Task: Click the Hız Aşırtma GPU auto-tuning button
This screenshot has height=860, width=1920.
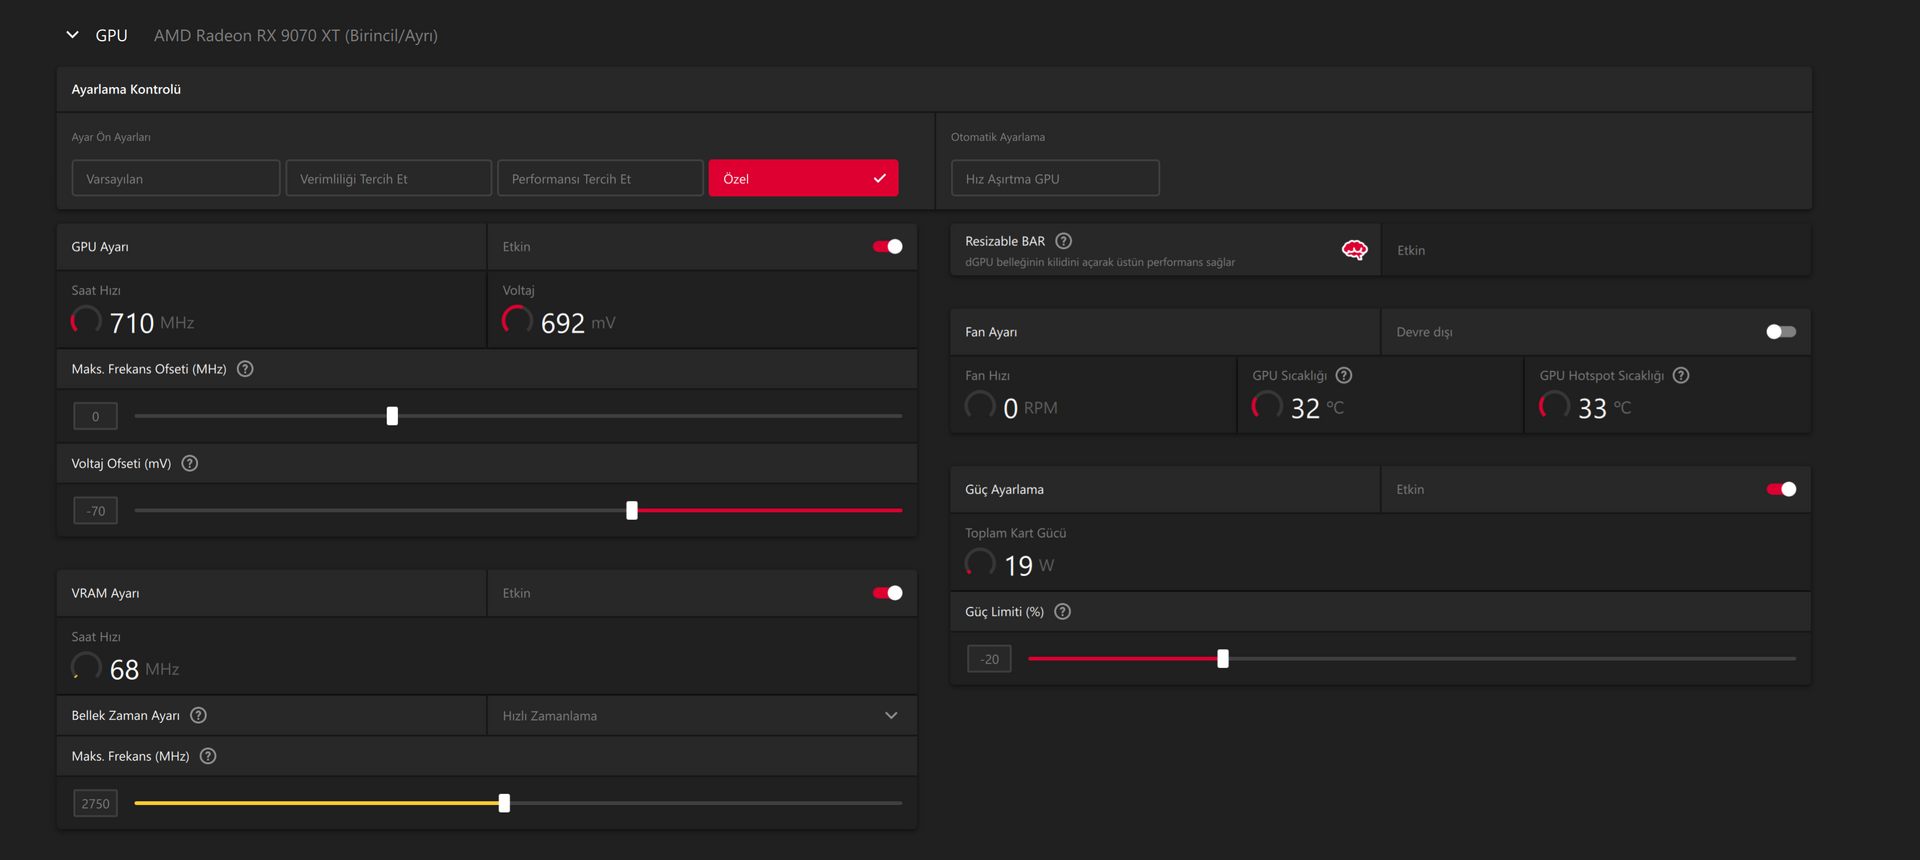Action: 1055,178
